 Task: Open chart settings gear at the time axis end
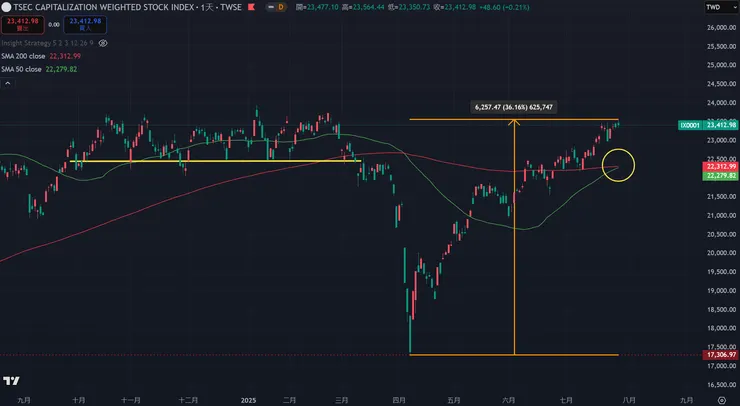pos(722,400)
